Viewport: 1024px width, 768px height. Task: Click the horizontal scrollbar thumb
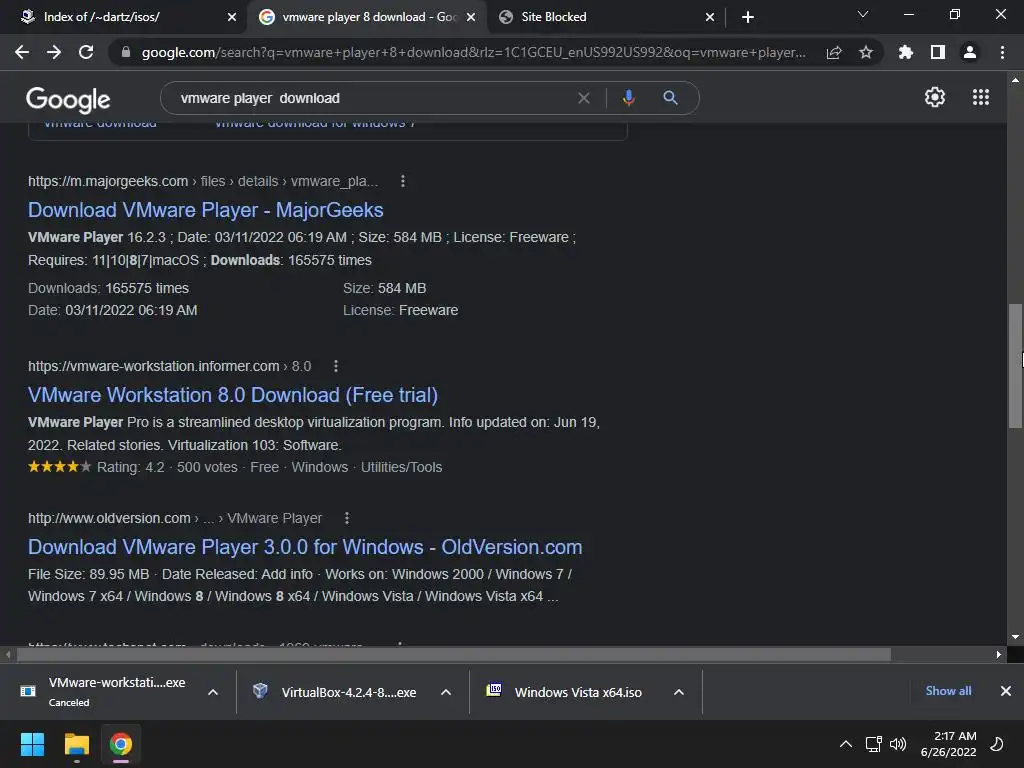point(454,654)
